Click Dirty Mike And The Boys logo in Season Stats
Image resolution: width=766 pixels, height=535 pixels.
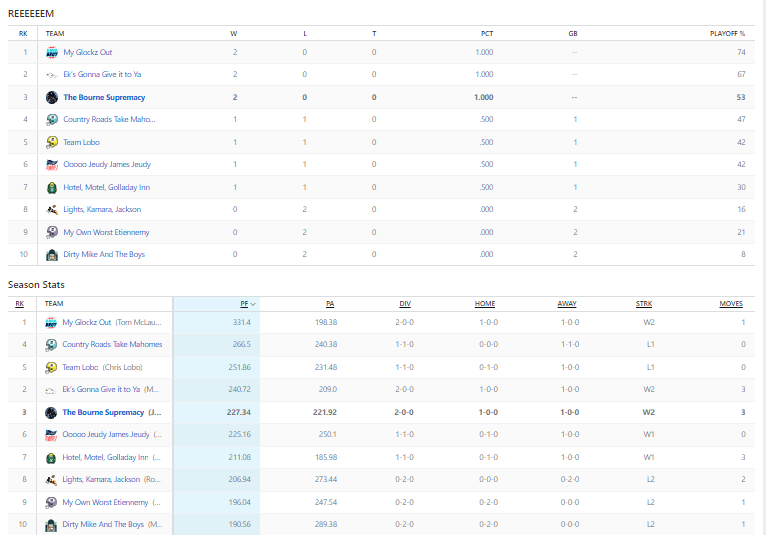coord(51,524)
